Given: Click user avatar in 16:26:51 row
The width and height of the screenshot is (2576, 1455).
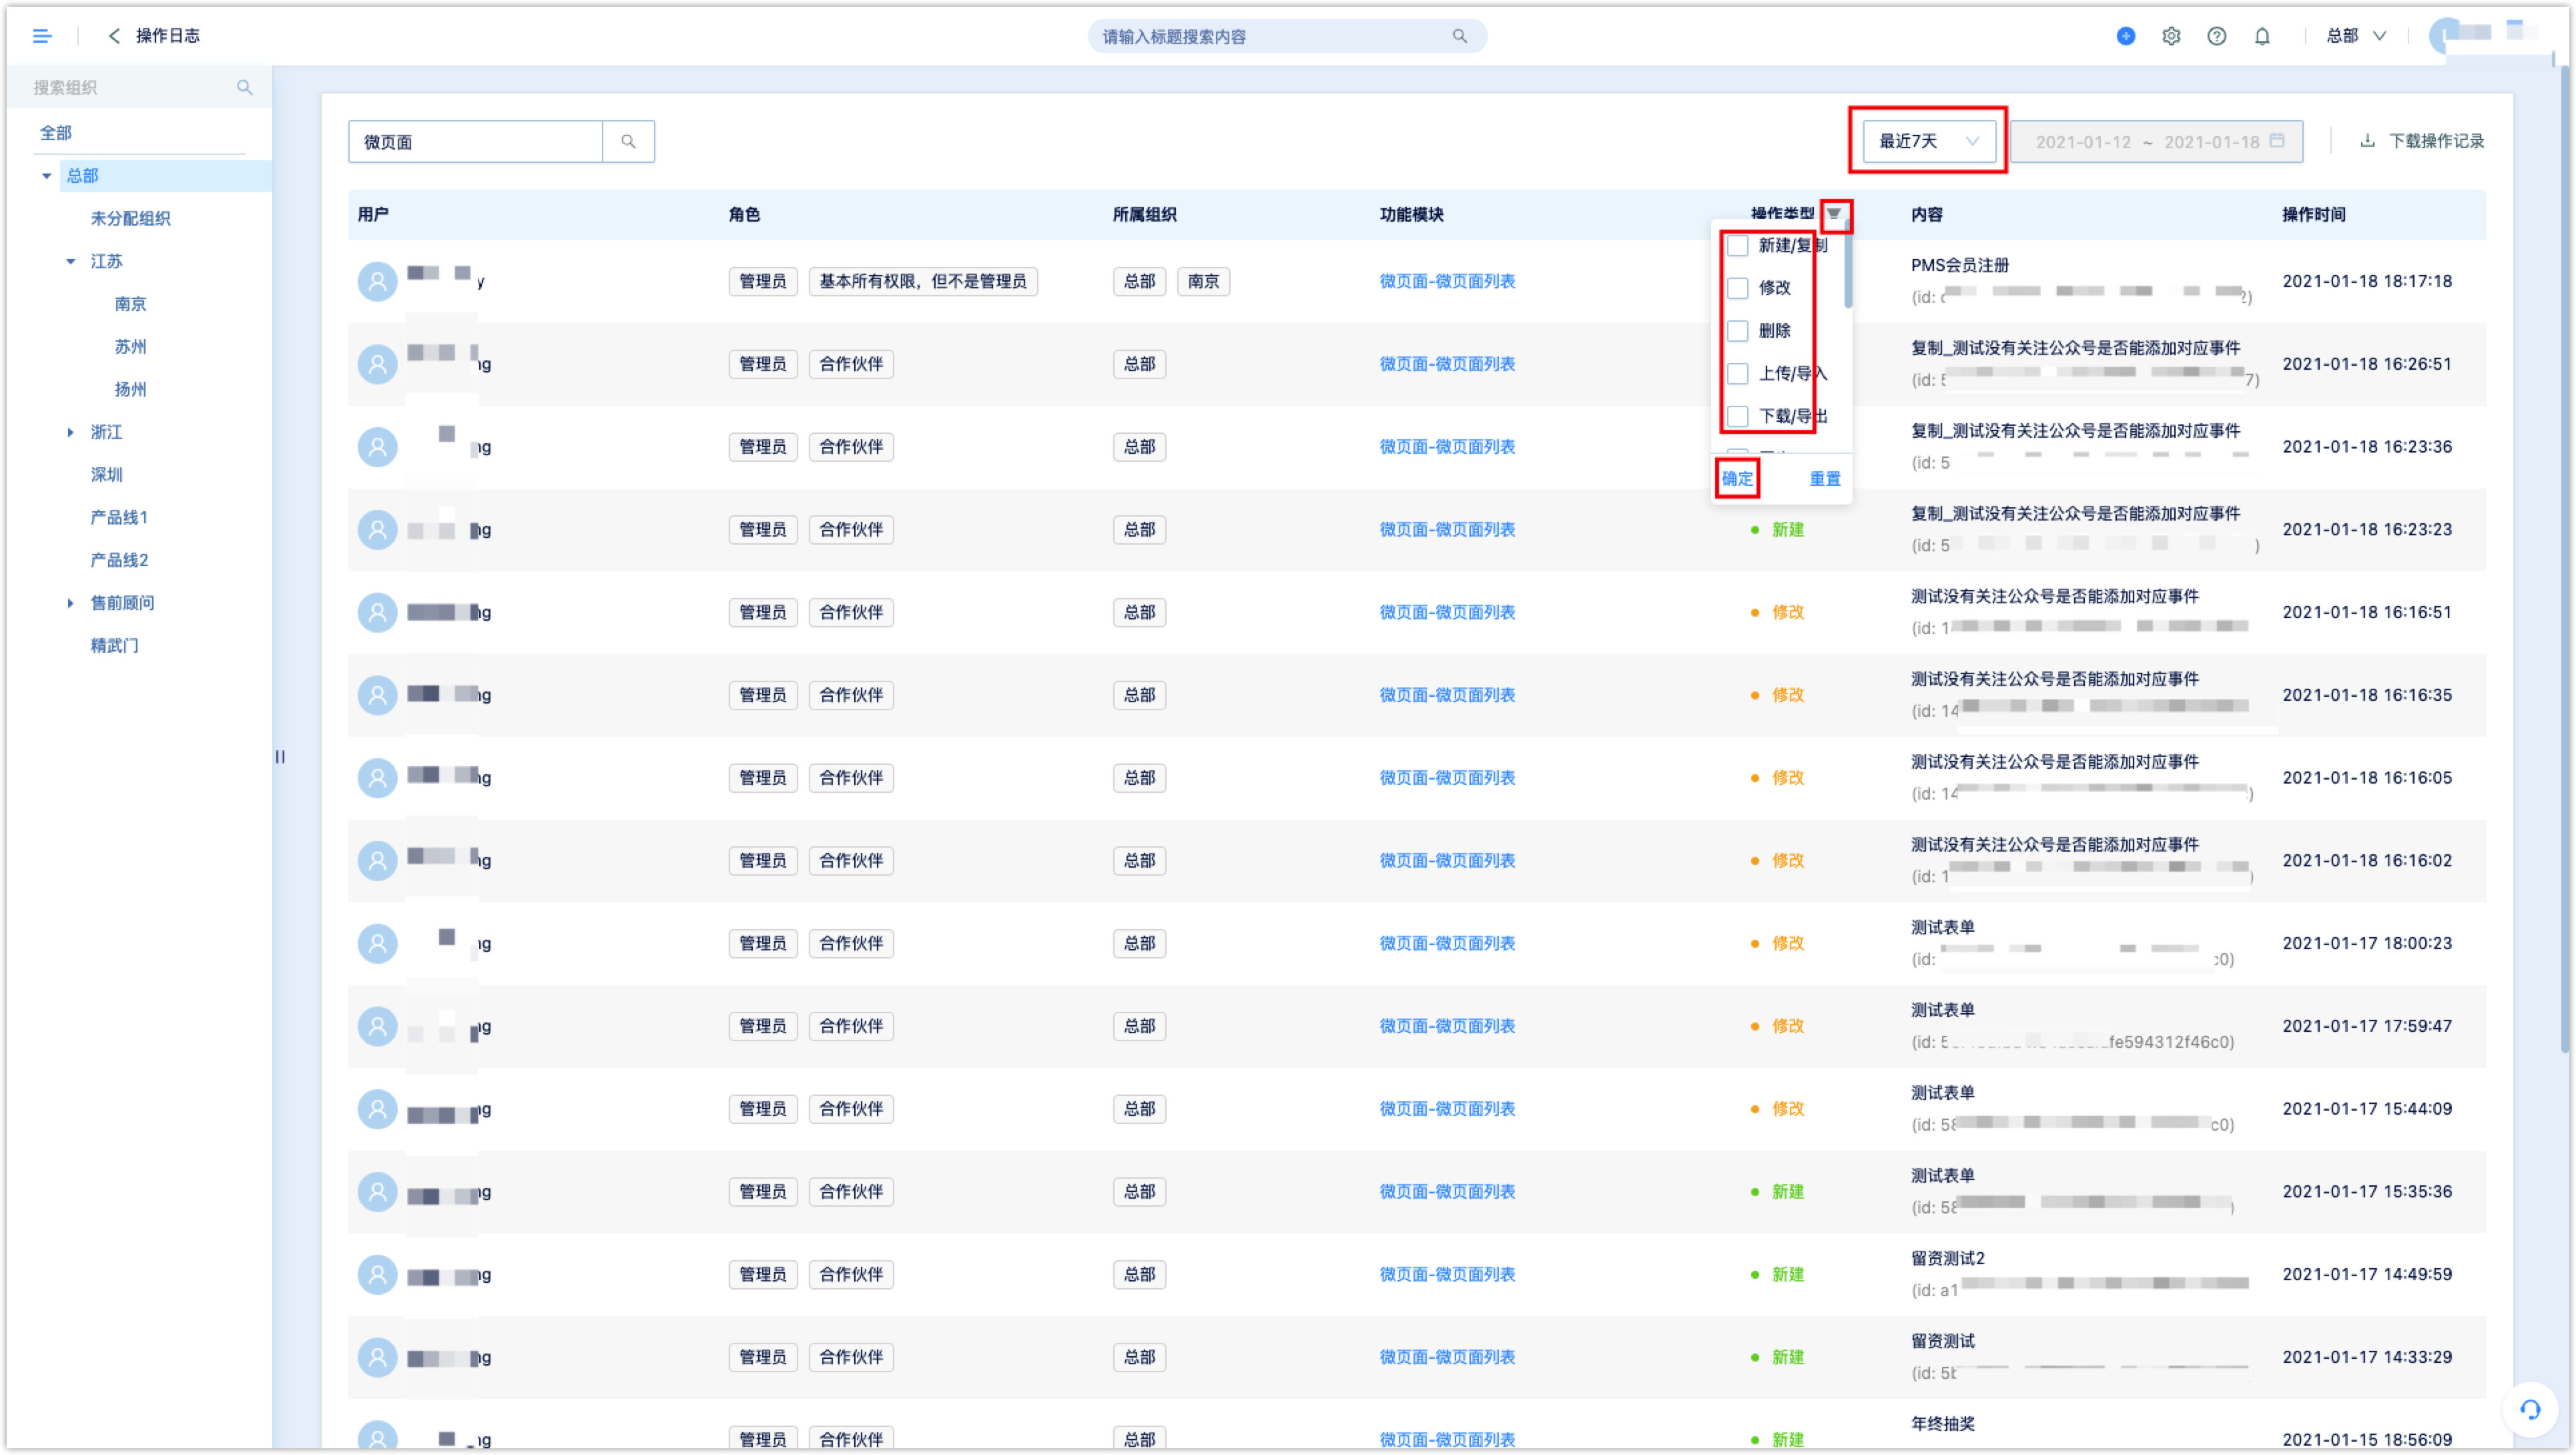Looking at the screenshot, I should tap(377, 364).
